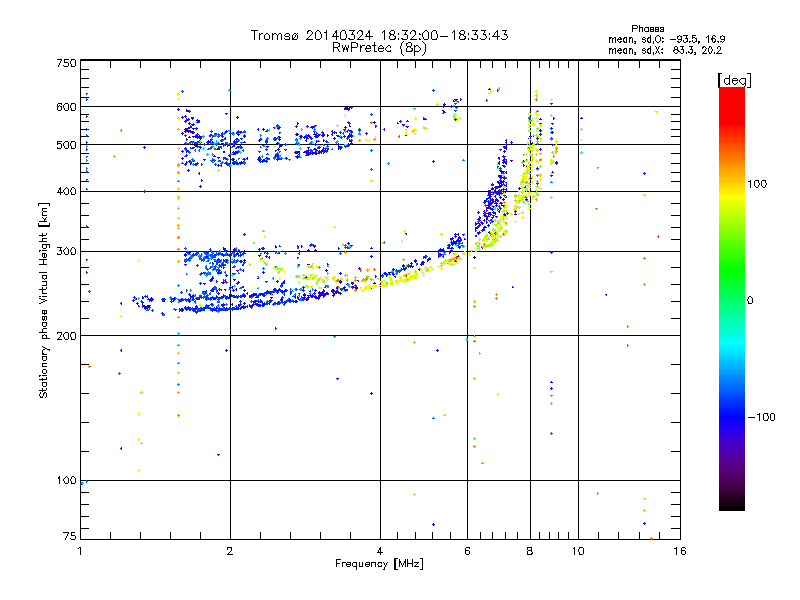Click the 'Phases' header label

click(x=647, y=29)
